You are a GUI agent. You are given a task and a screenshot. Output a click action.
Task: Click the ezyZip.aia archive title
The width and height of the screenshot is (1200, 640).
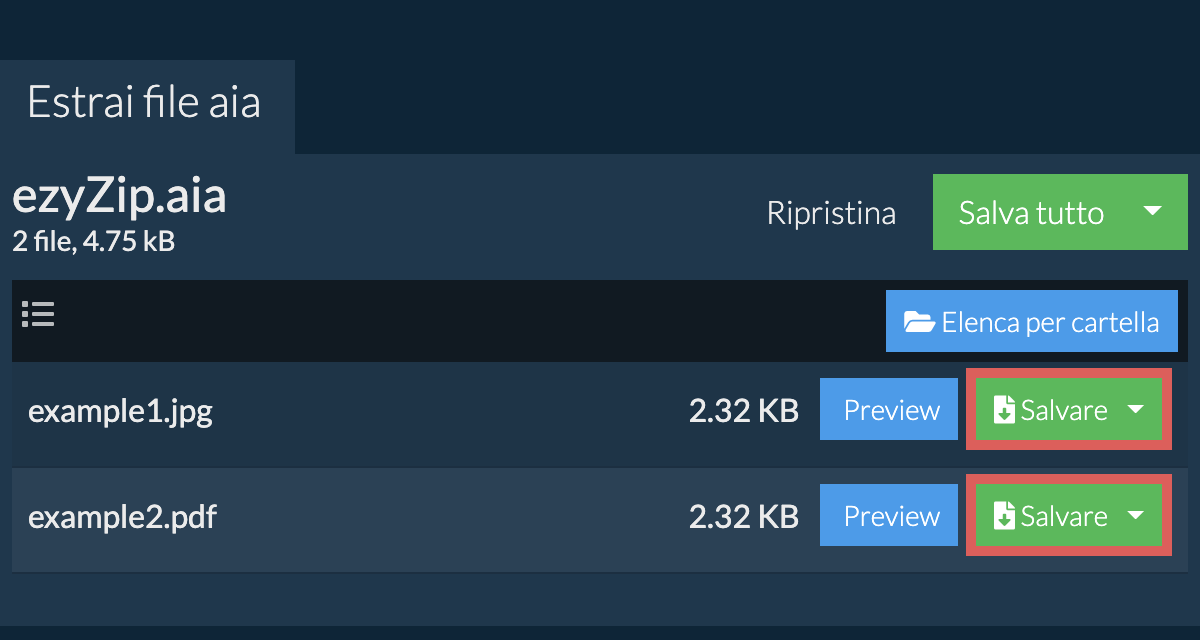pyautogui.click(x=119, y=198)
